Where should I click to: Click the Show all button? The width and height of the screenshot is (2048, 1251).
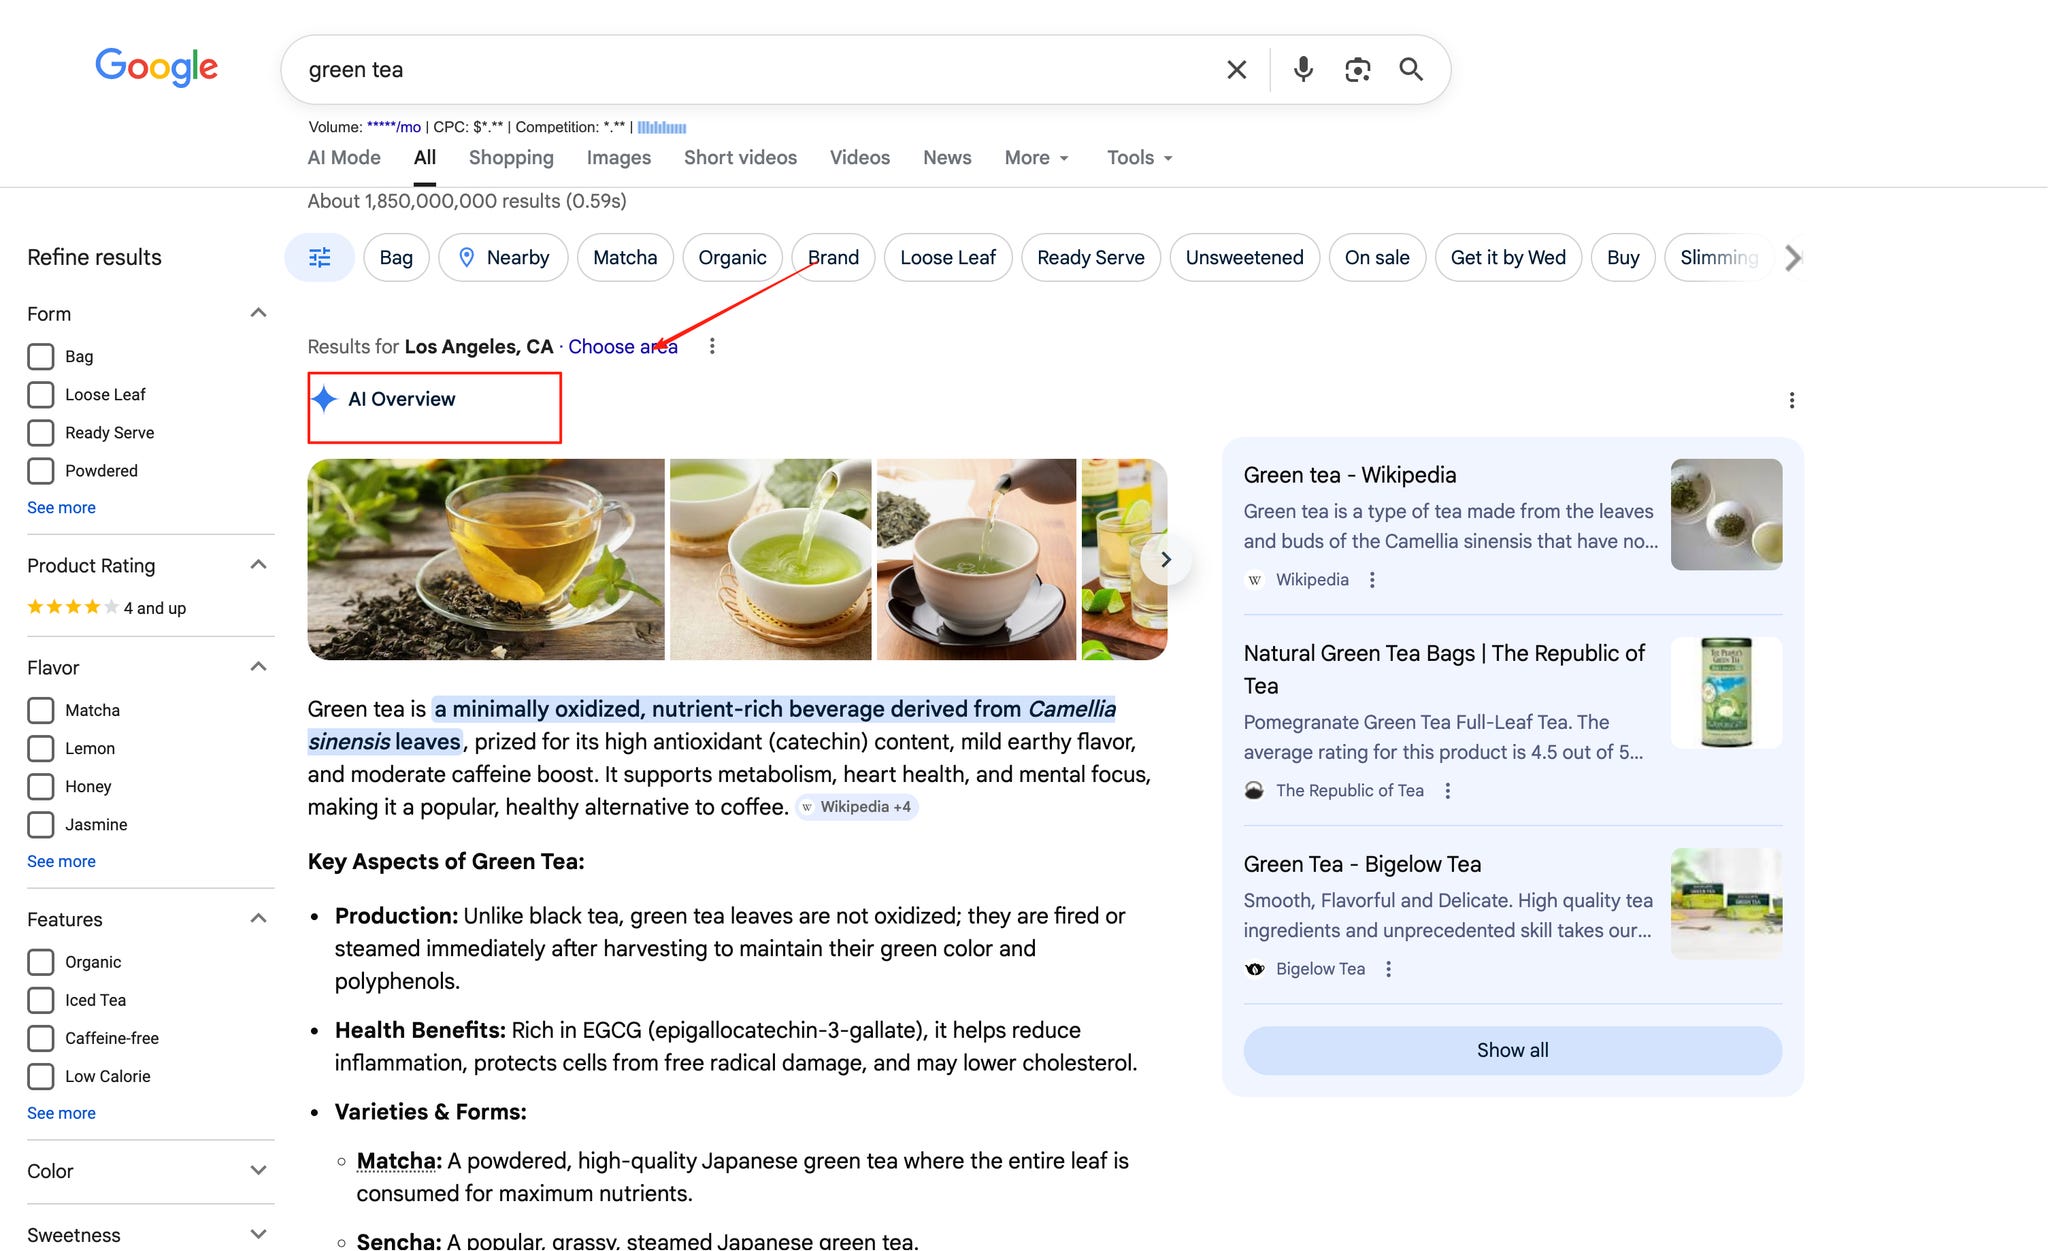click(x=1512, y=1050)
